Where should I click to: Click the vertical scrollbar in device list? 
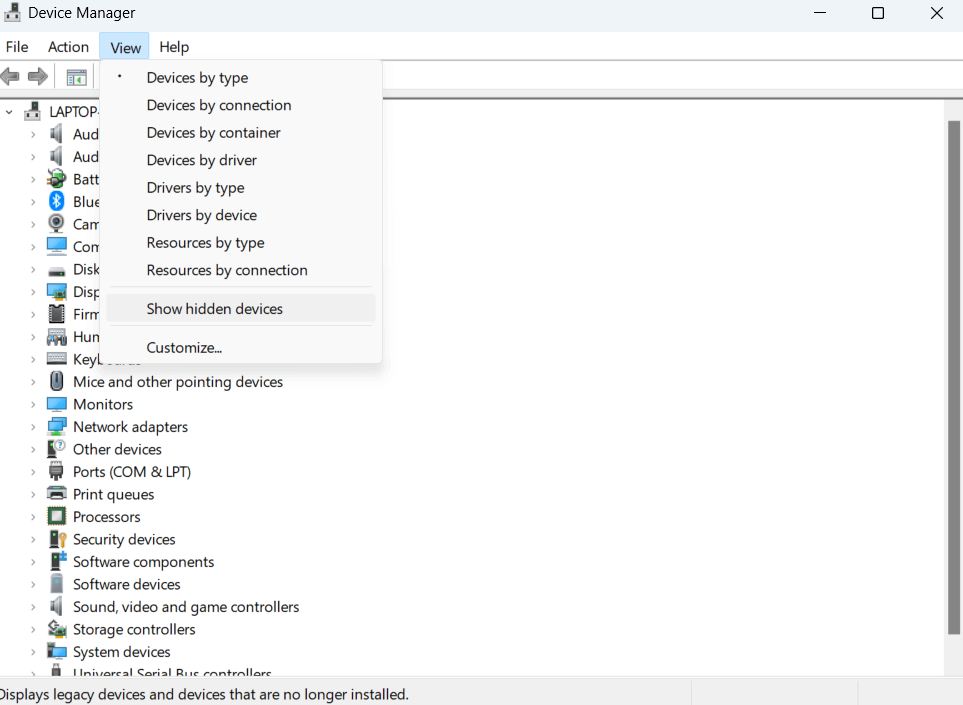[953, 380]
